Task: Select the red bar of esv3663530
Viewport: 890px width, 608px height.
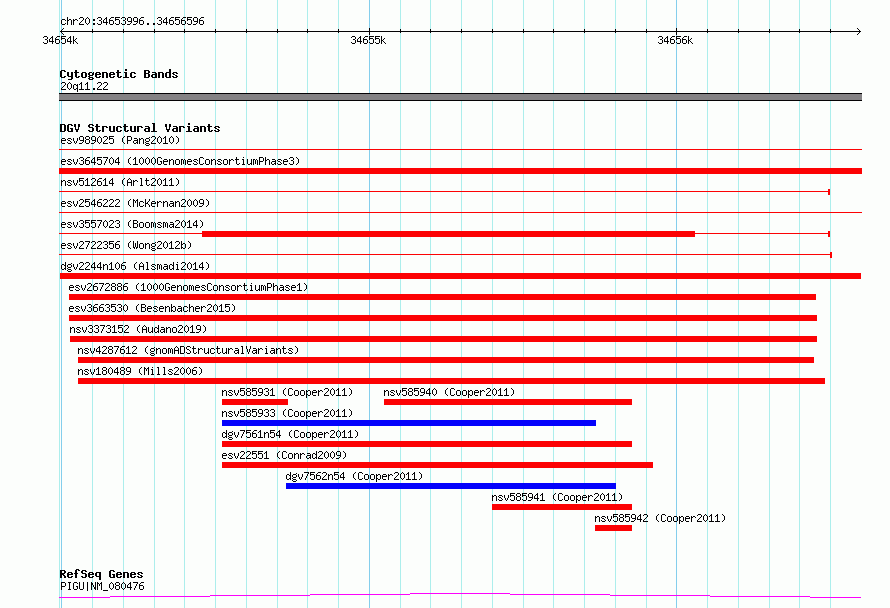Action: [x=443, y=318]
